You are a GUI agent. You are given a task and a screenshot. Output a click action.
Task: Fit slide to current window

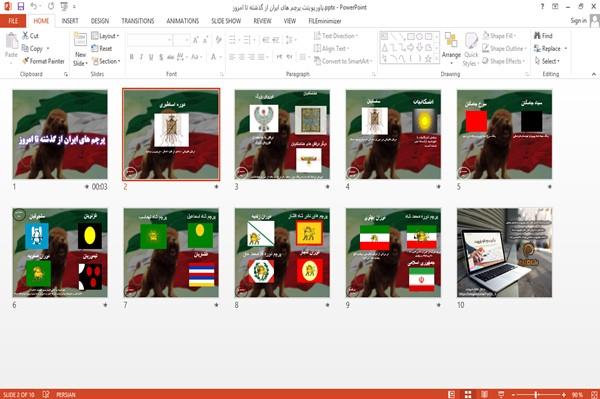(594, 394)
